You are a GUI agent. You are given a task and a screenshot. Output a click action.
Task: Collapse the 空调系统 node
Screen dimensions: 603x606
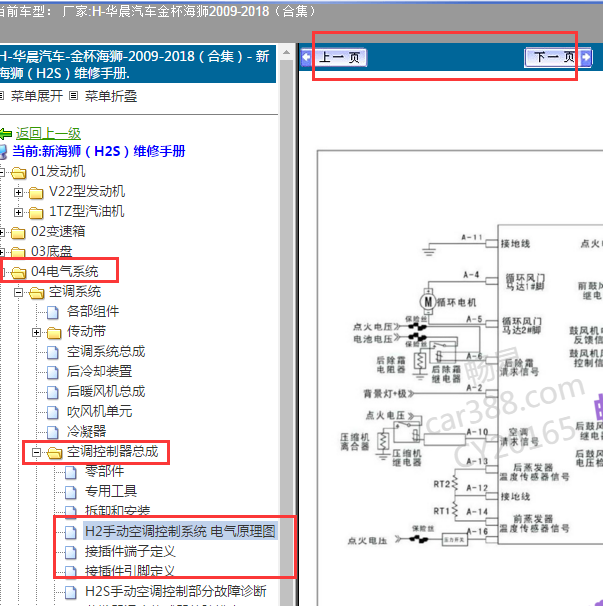pos(18,293)
